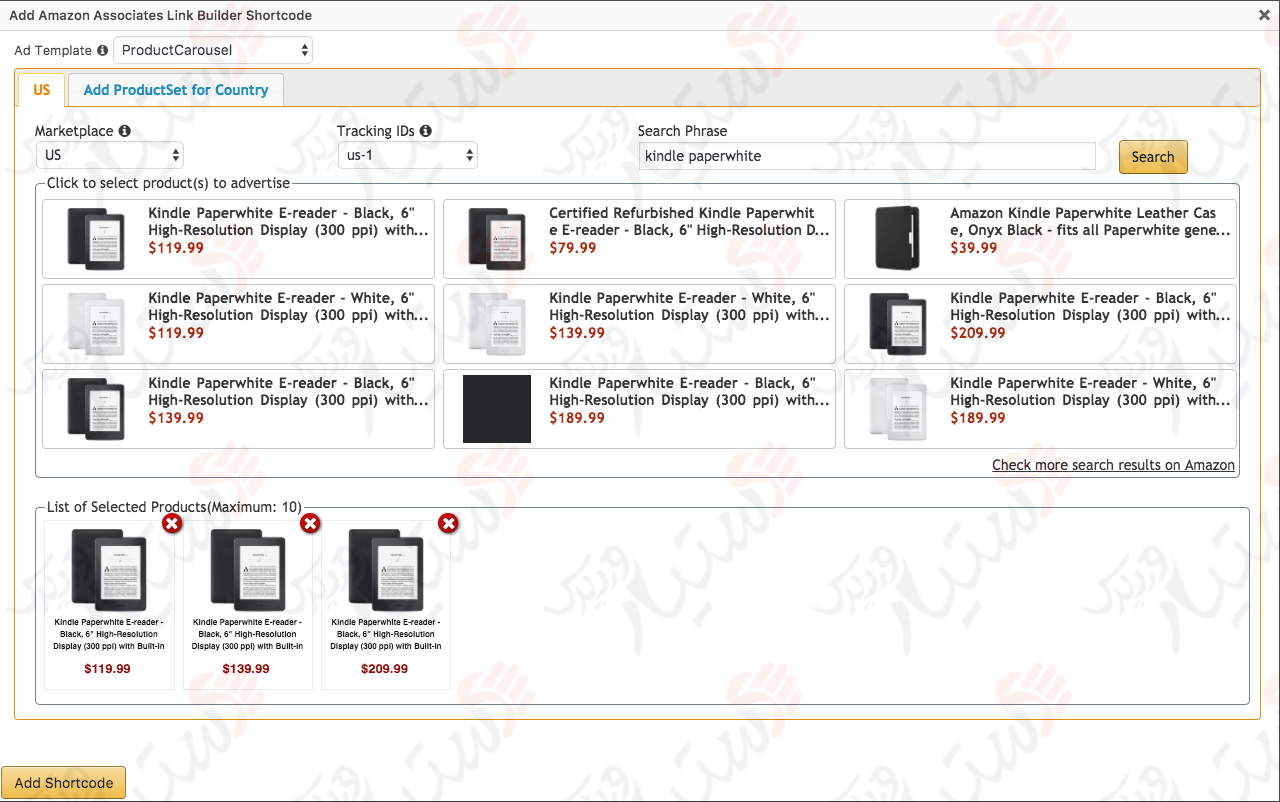Click the Search Phrase label
Viewport: 1280px width, 802px height.
(x=682, y=131)
